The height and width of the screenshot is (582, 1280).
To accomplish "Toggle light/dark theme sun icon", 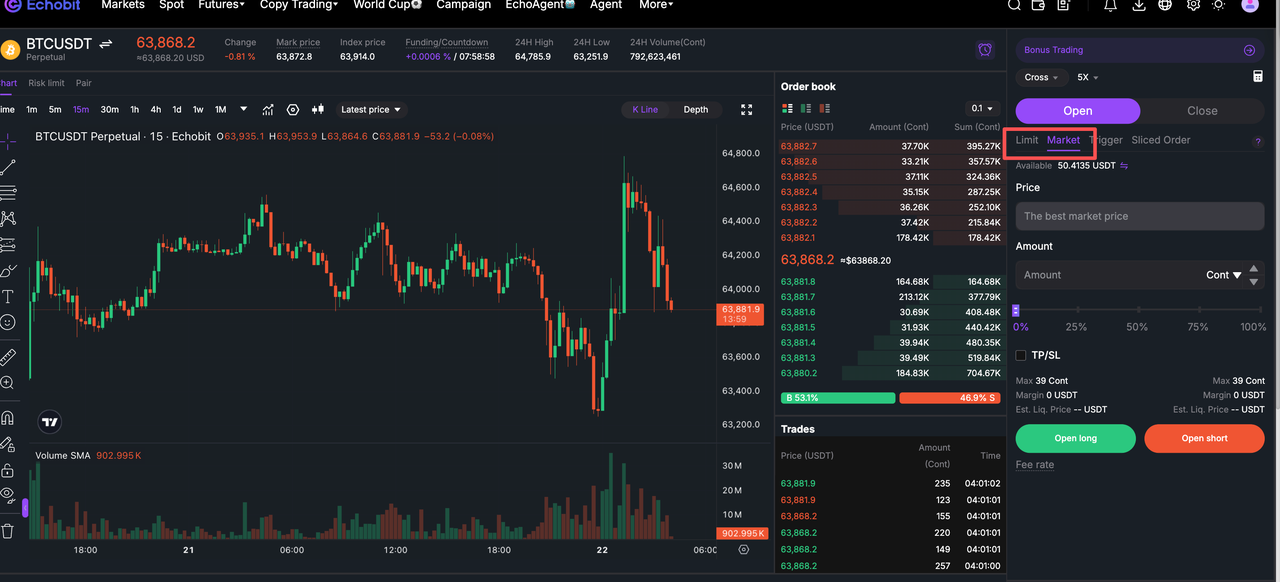I will coord(1219,5).
